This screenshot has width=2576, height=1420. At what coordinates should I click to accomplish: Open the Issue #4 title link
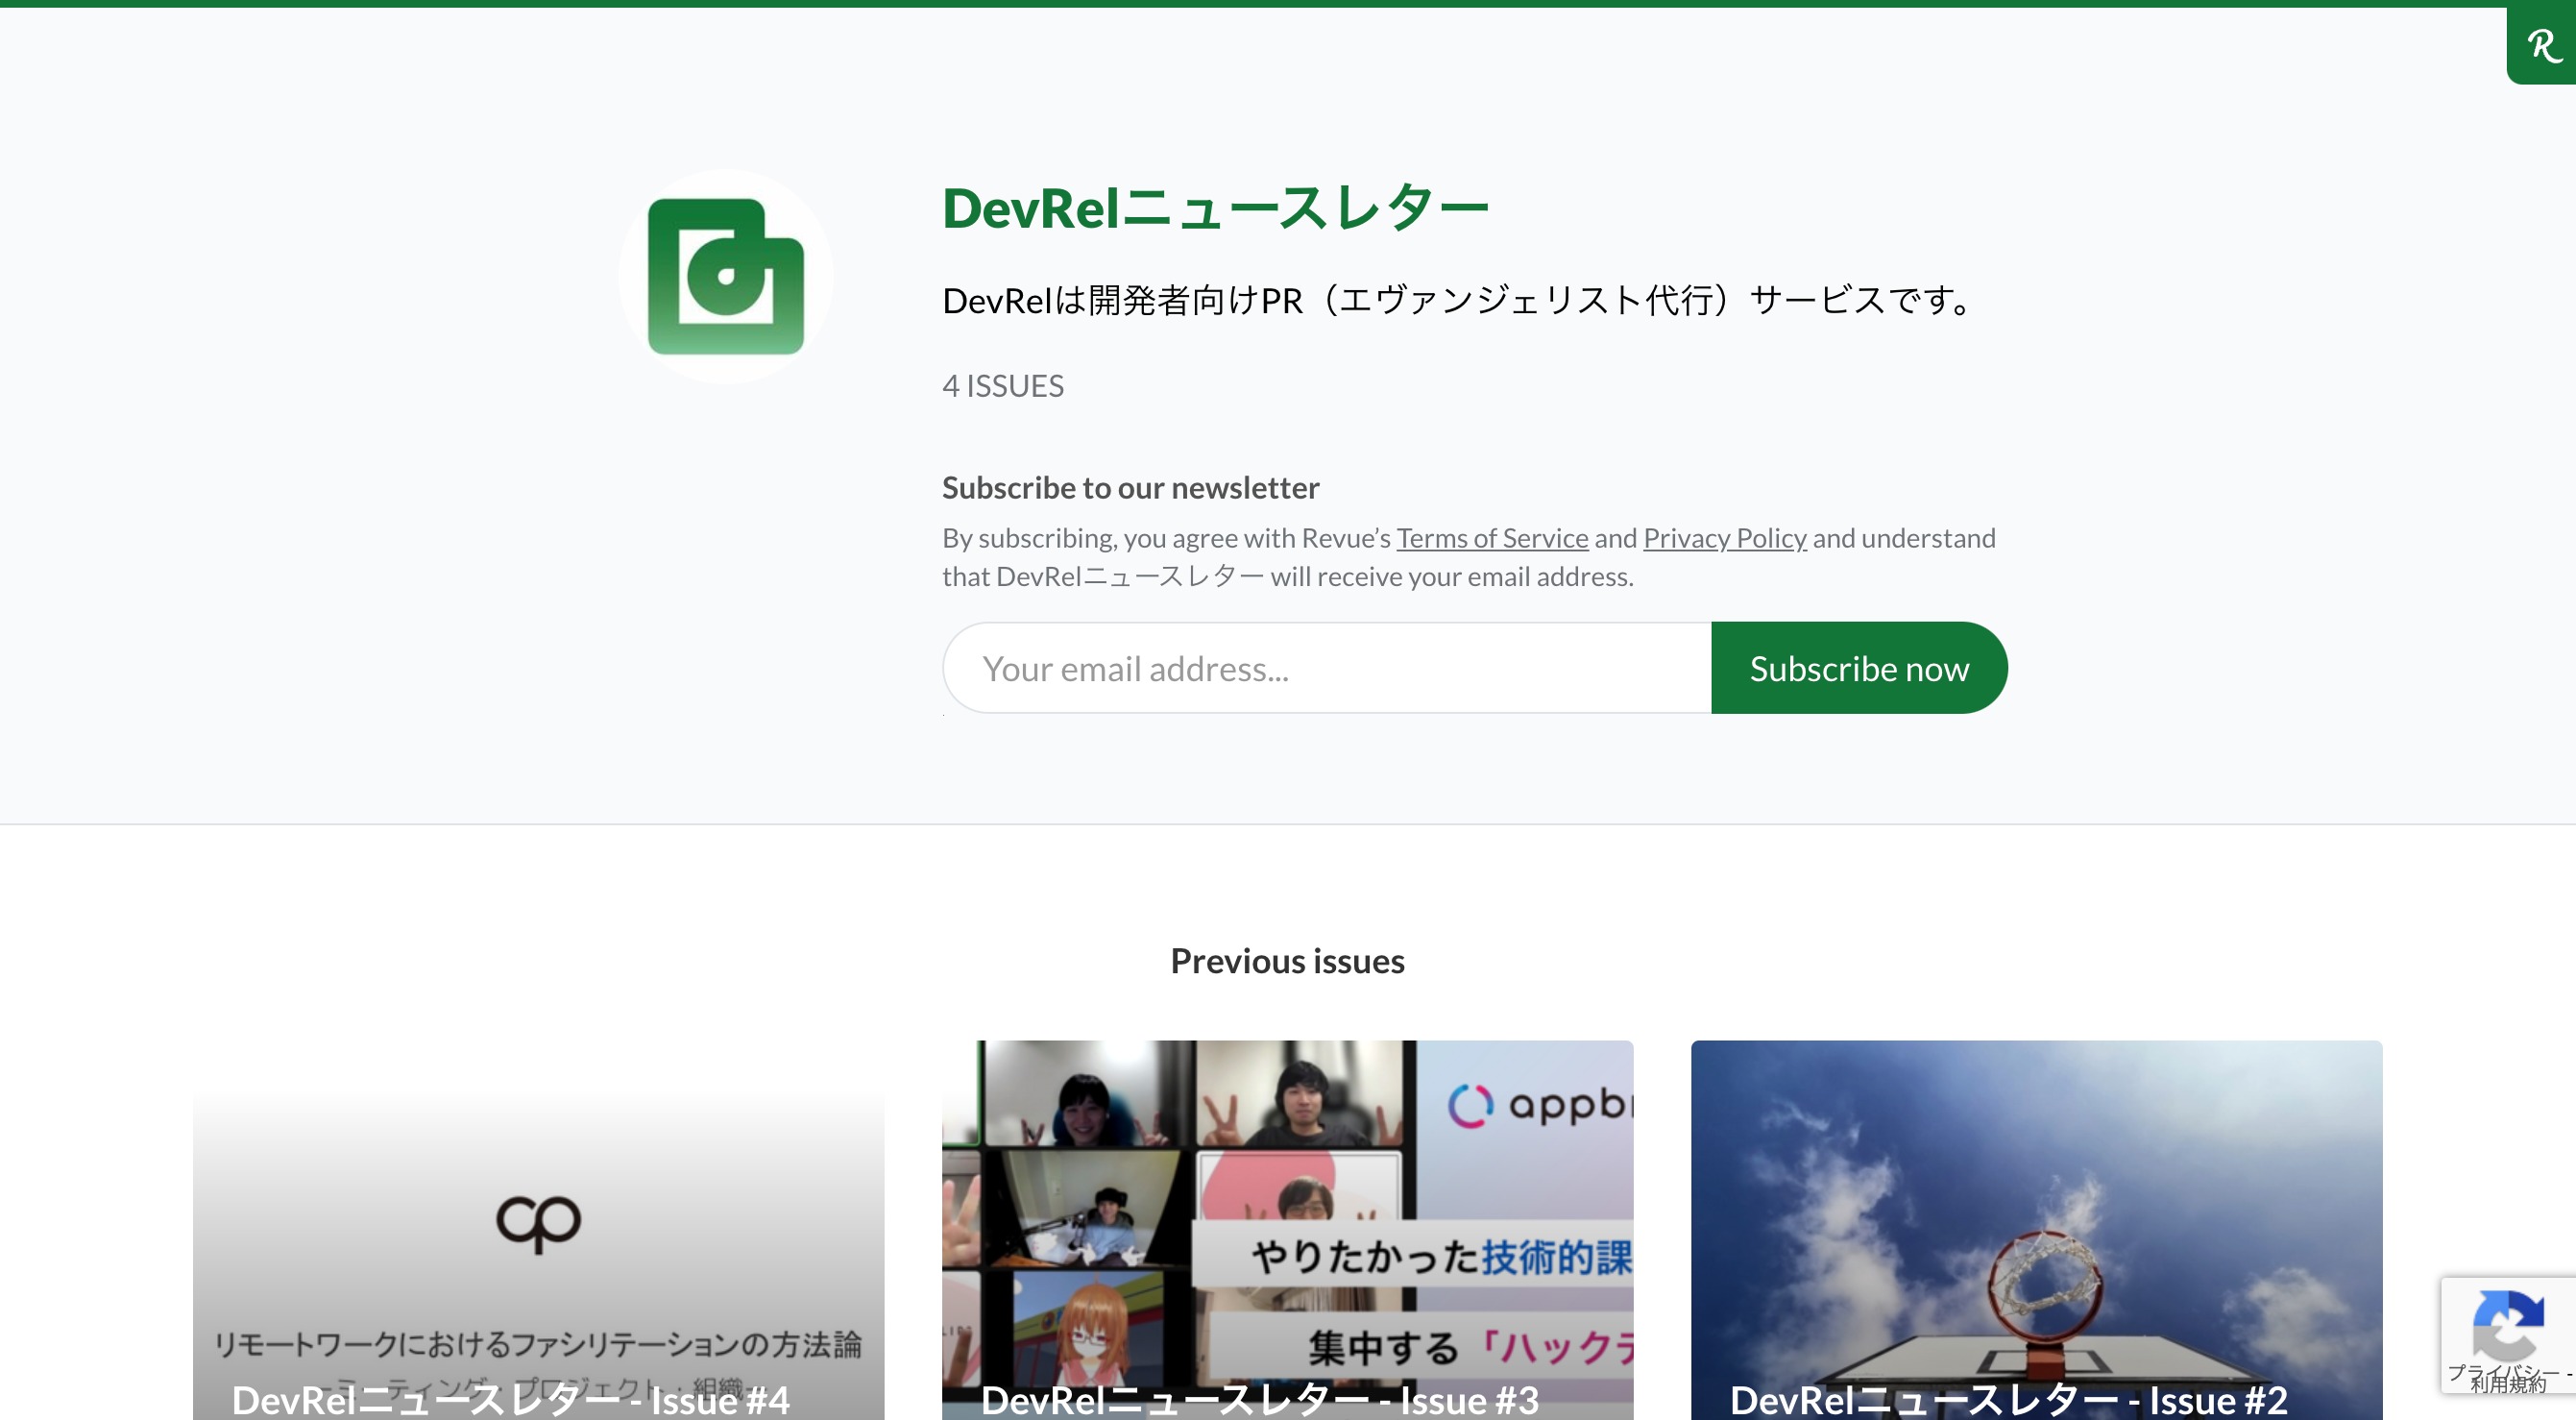[510, 1399]
